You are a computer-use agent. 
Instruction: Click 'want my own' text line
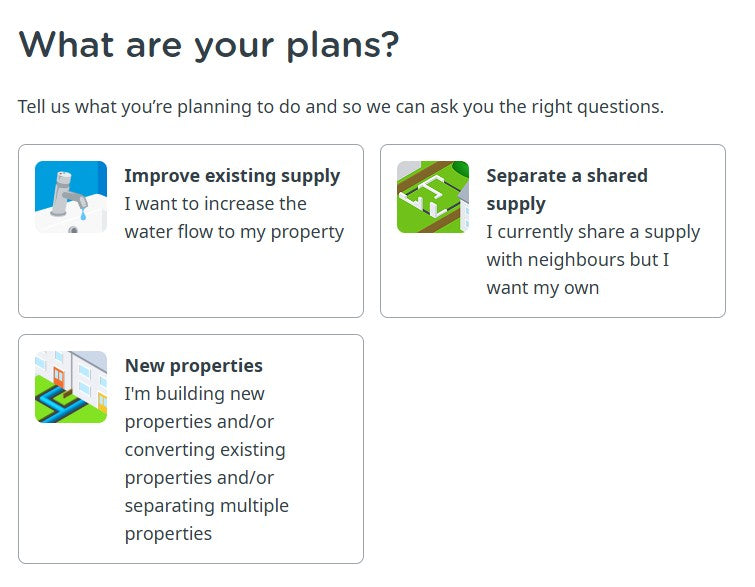tap(543, 288)
